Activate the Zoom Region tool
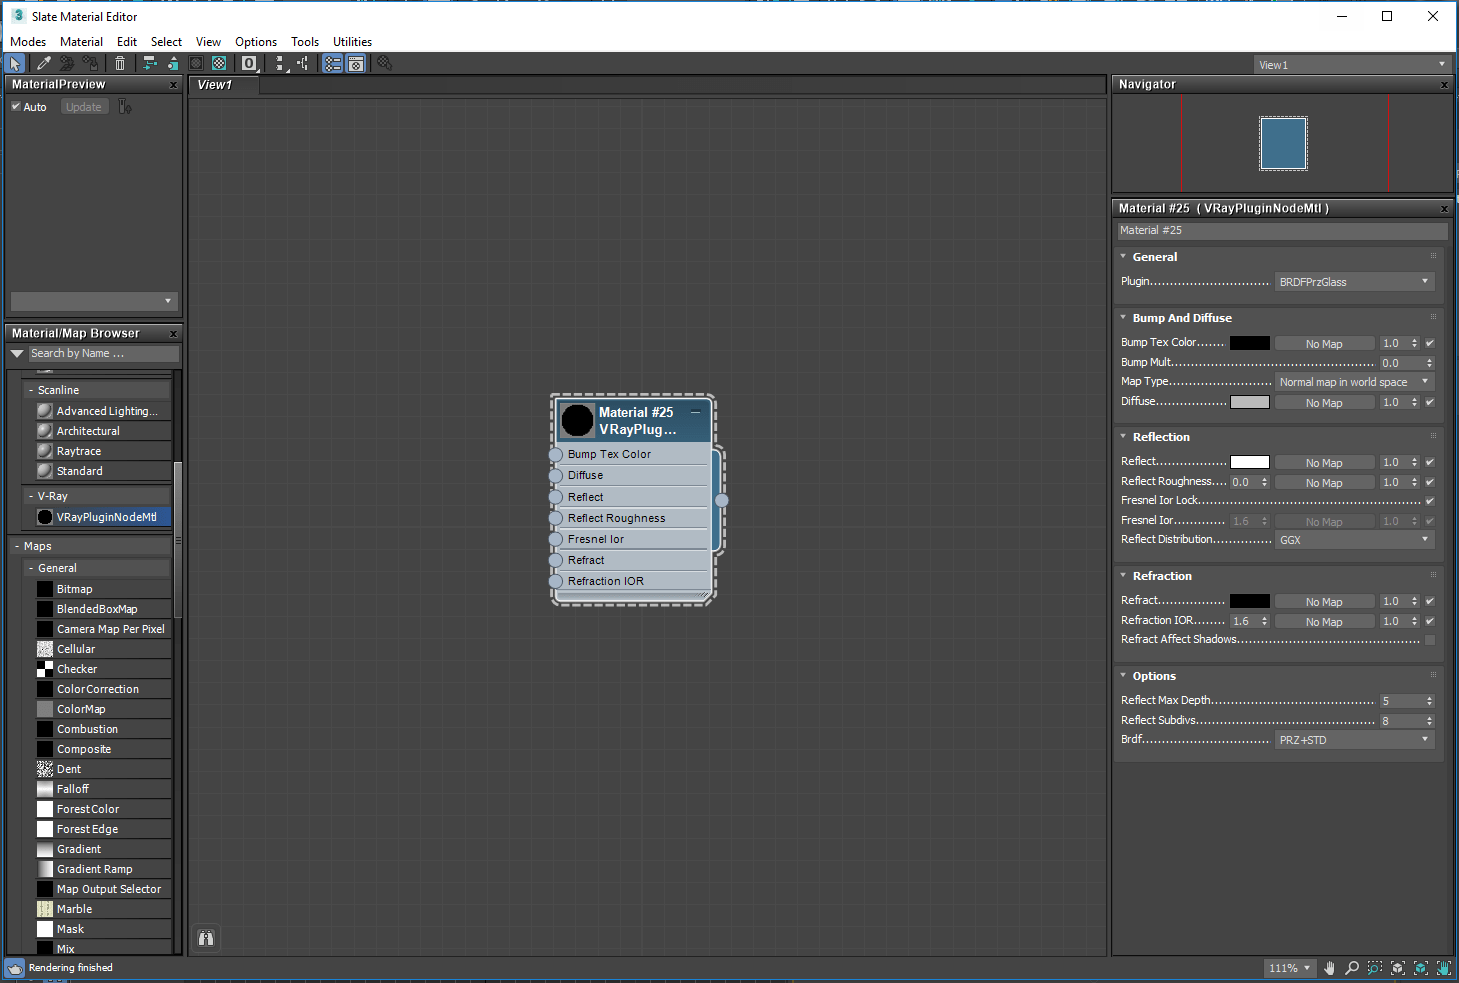 pyautogui.click(x=1375, y=968)
